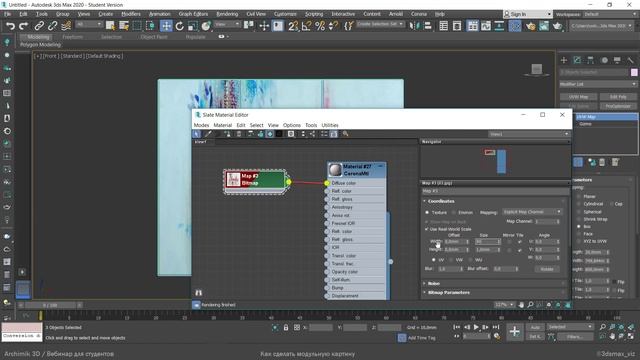Open the Workspaces Default dropdown
This screenshot has width=640, height=360.
coord(611,14)
